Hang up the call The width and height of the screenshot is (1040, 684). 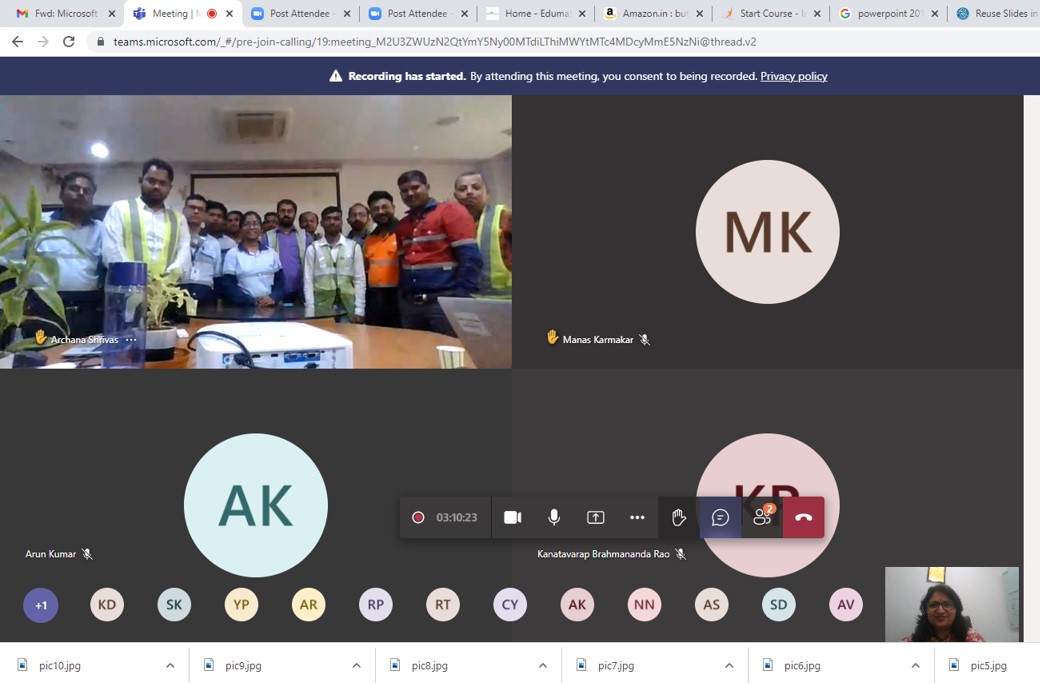click(803, 517)
